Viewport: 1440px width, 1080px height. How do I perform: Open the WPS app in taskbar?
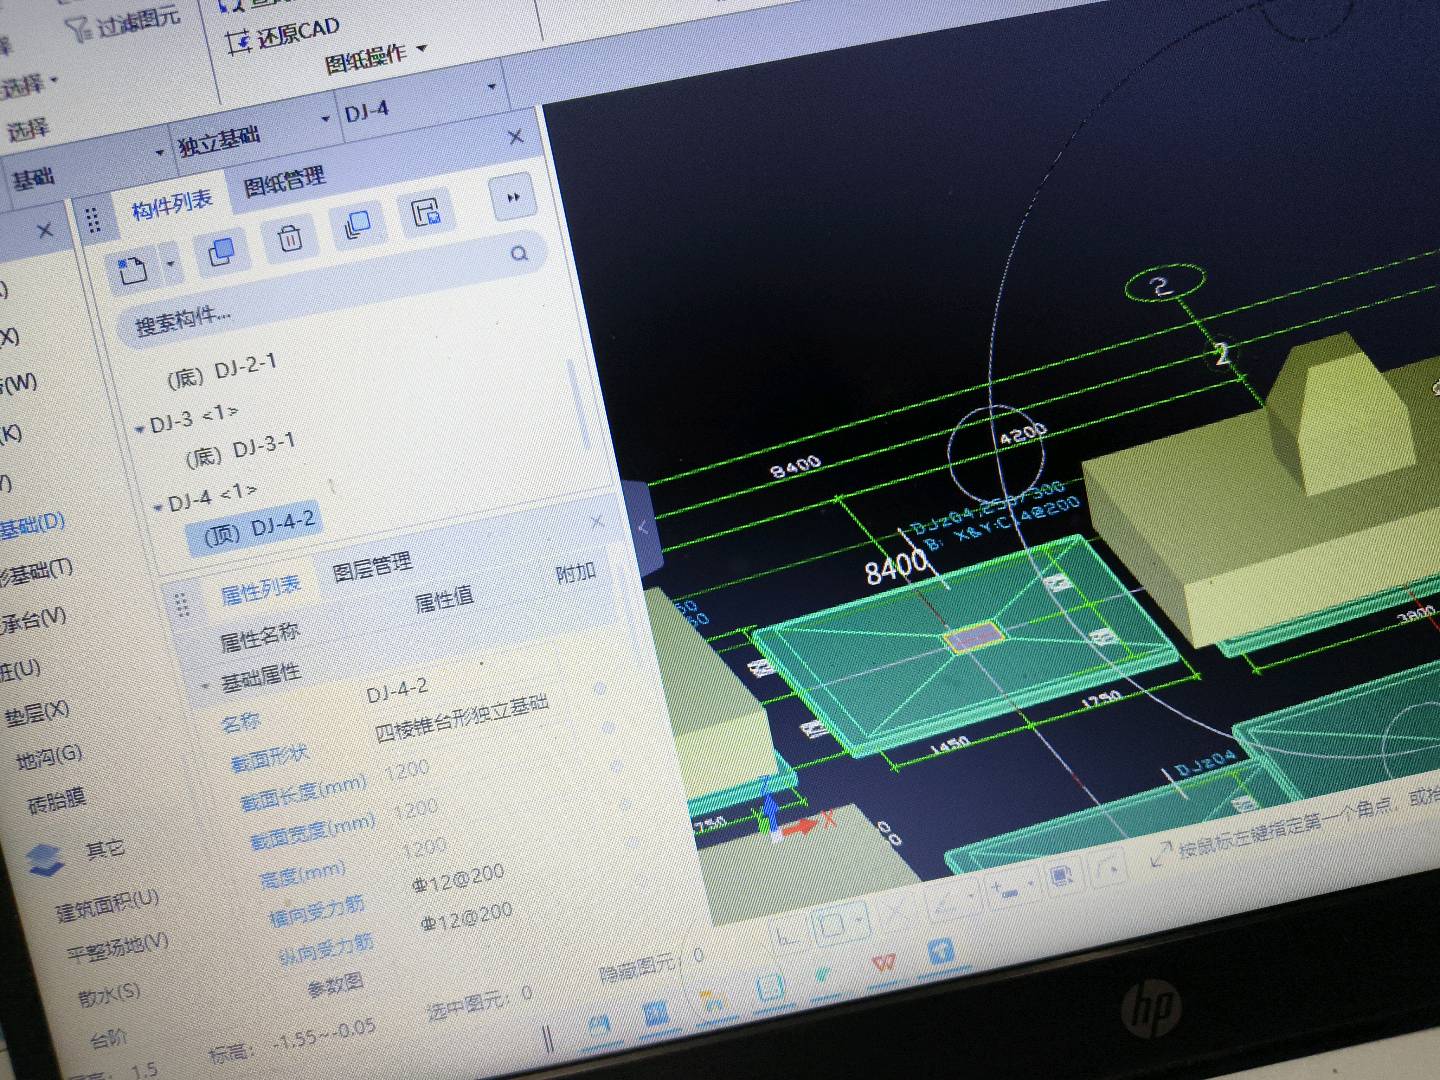[x=883, y=964]
